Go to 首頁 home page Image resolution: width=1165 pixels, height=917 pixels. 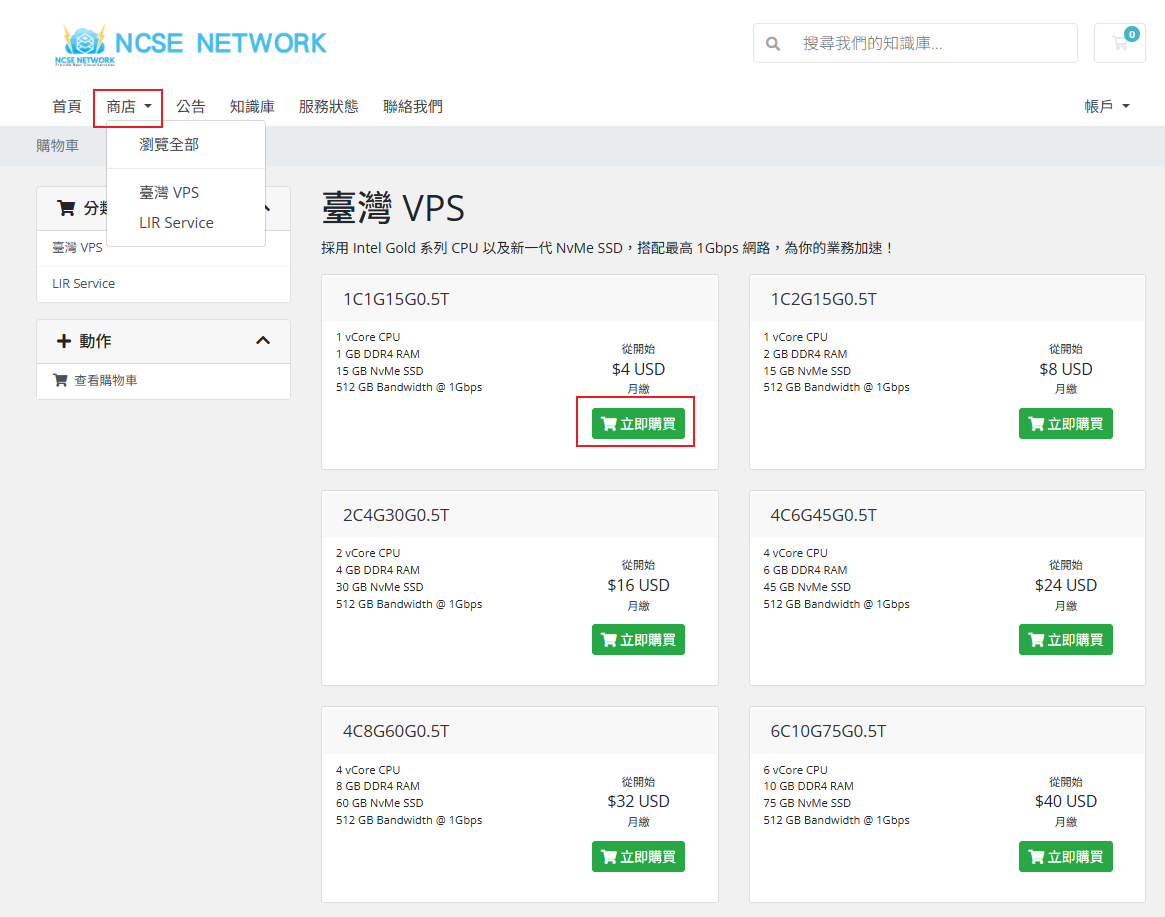66,107
